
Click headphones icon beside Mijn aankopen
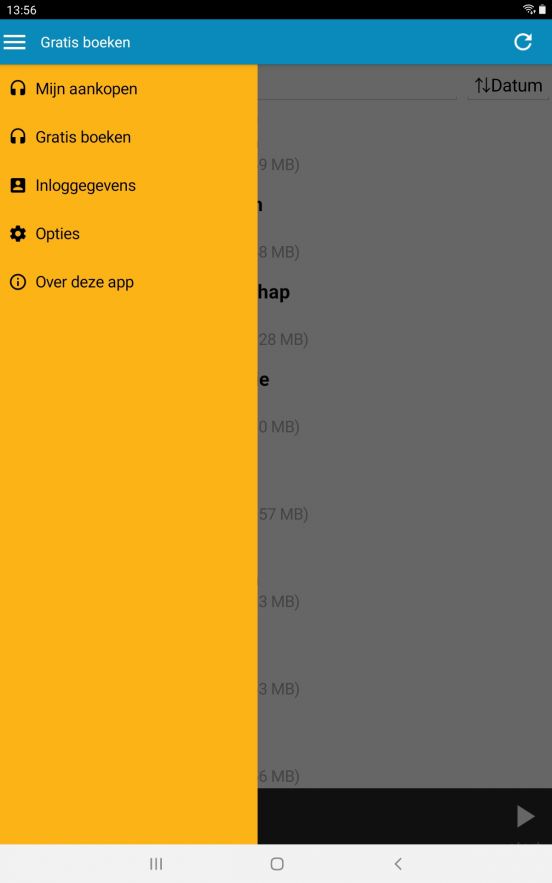[18, 88]
